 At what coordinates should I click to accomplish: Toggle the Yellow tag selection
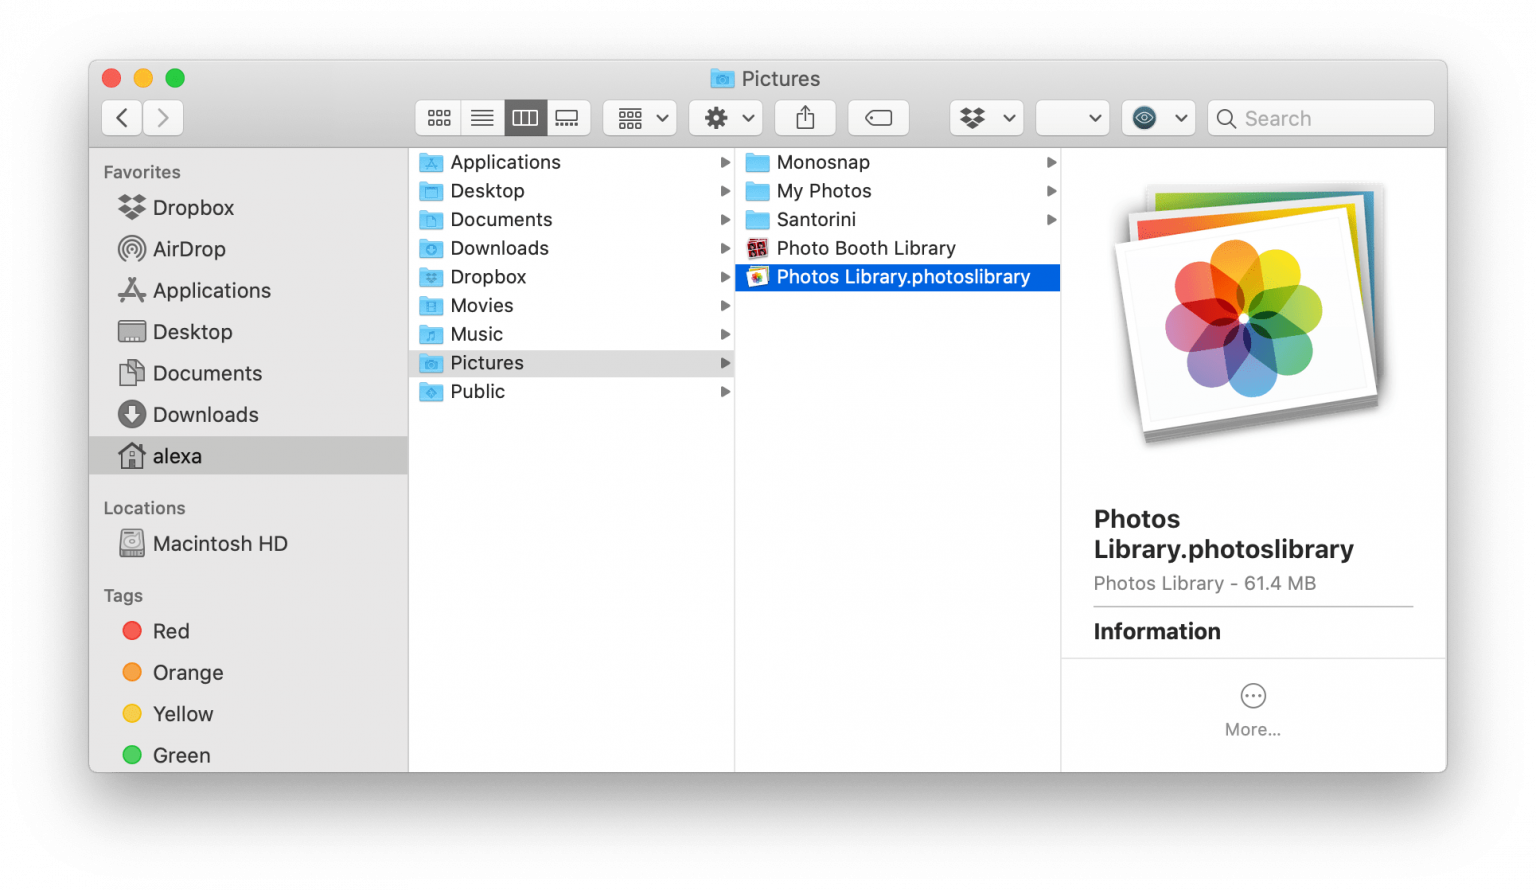coord(182,714)
